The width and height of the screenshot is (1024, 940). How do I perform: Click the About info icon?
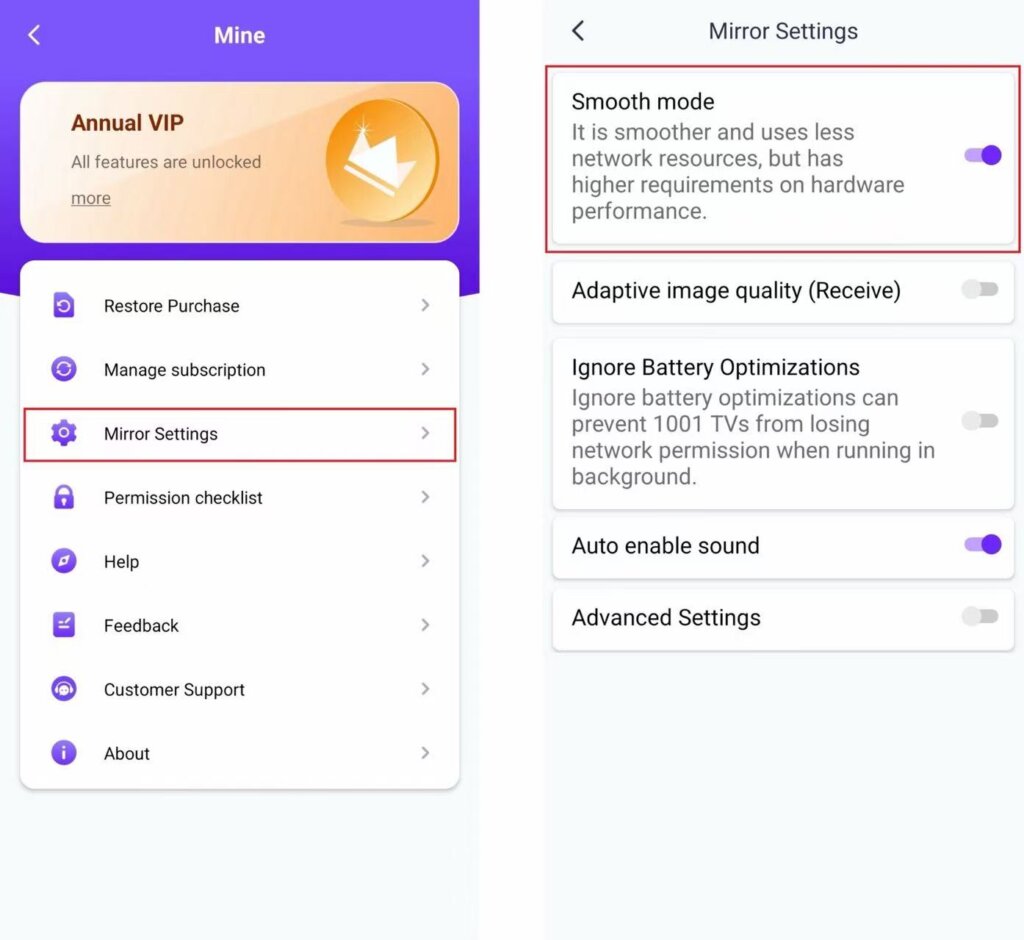click(x=64, y=754)
